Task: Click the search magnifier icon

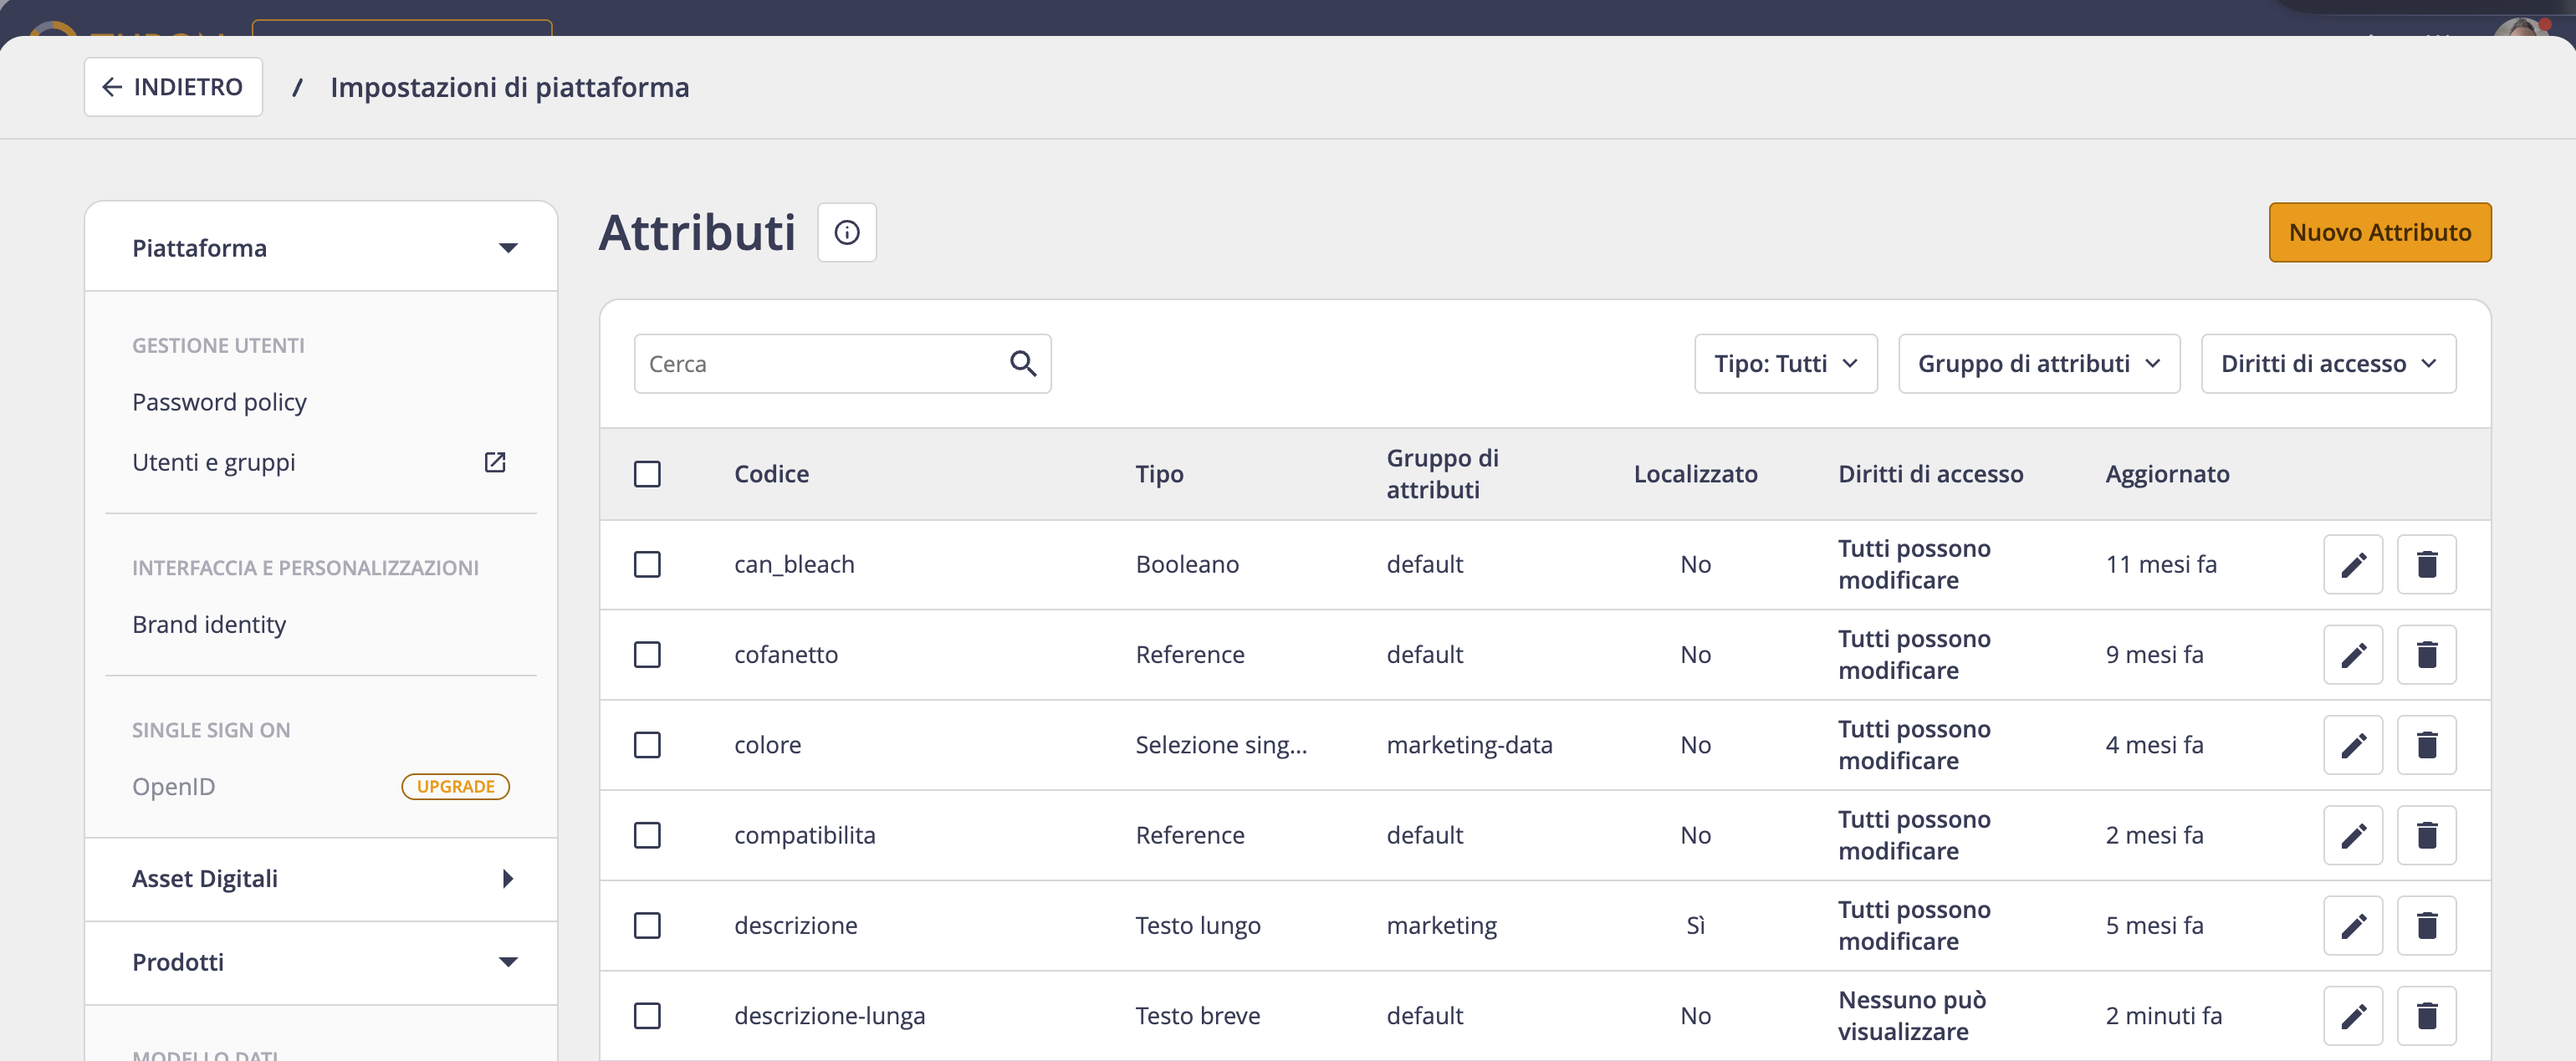Action: click(x=1022, y=364)
